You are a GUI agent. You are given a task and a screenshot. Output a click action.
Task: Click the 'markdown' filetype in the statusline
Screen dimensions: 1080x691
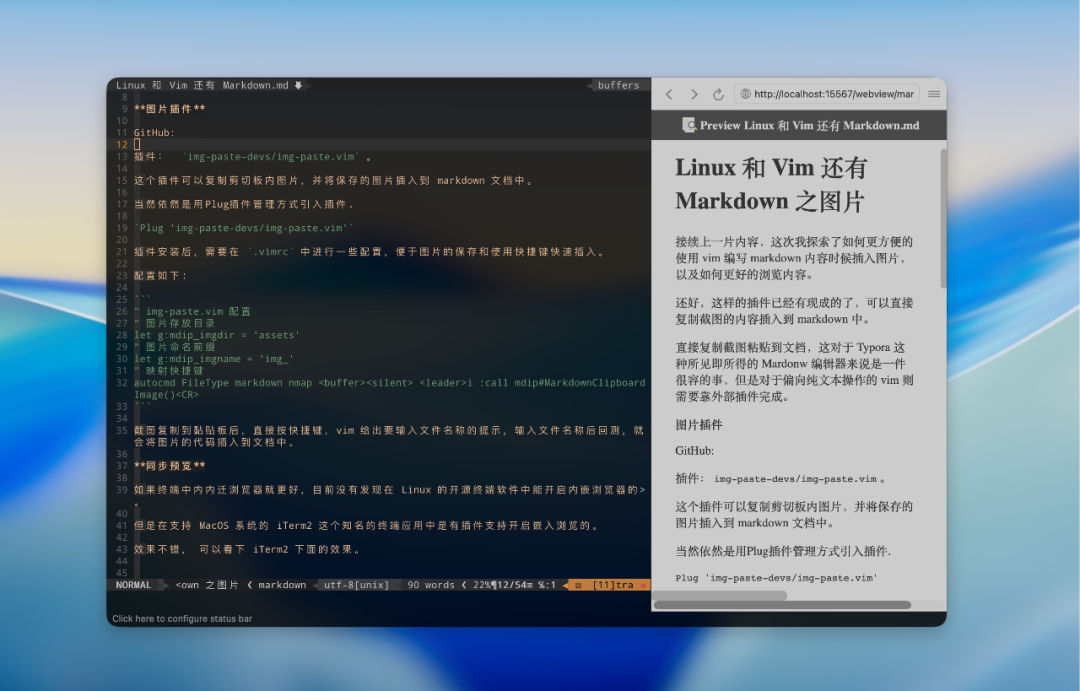(282, 585)
